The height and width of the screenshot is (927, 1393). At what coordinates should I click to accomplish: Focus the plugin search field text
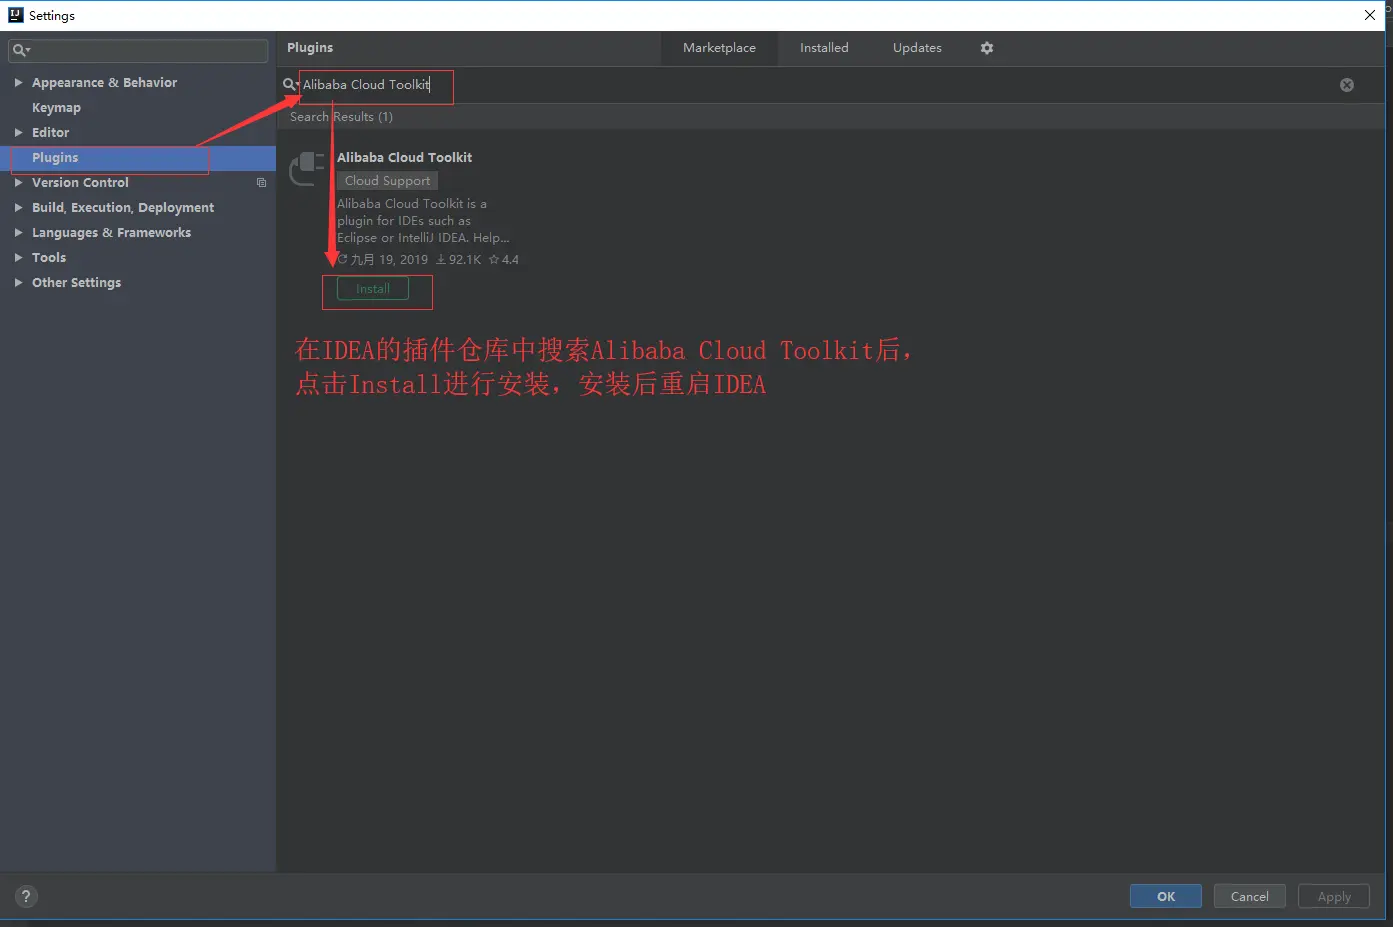point(366,85)
